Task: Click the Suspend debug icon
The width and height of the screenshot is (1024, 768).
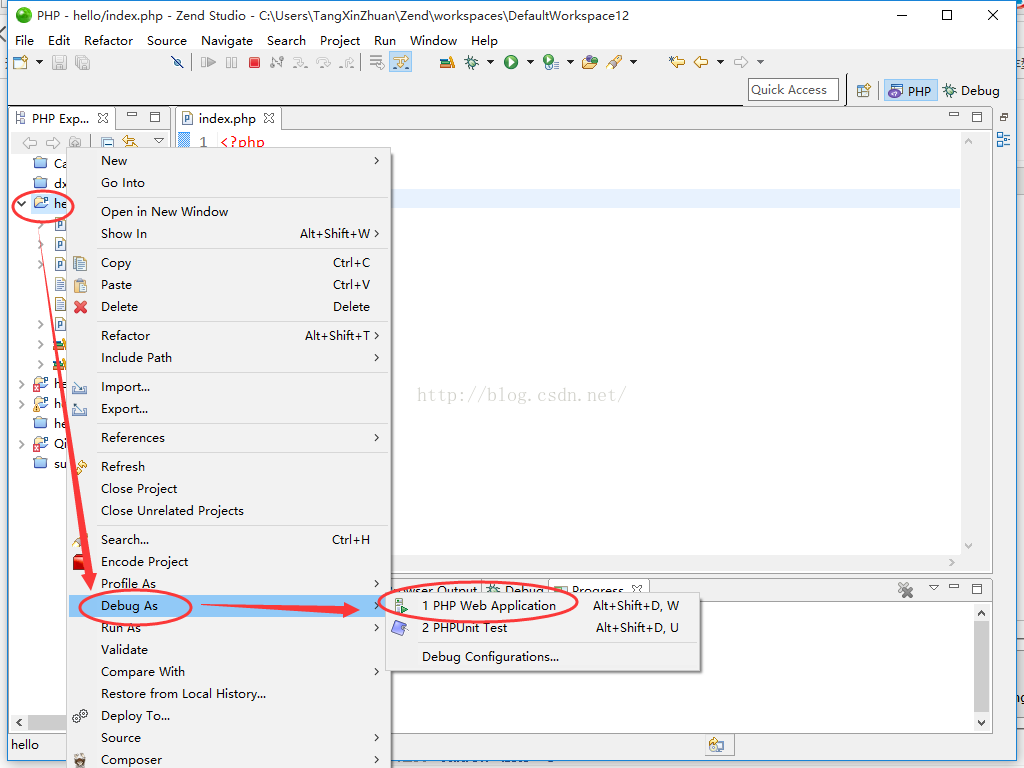Action: click(x=231, y=63)
